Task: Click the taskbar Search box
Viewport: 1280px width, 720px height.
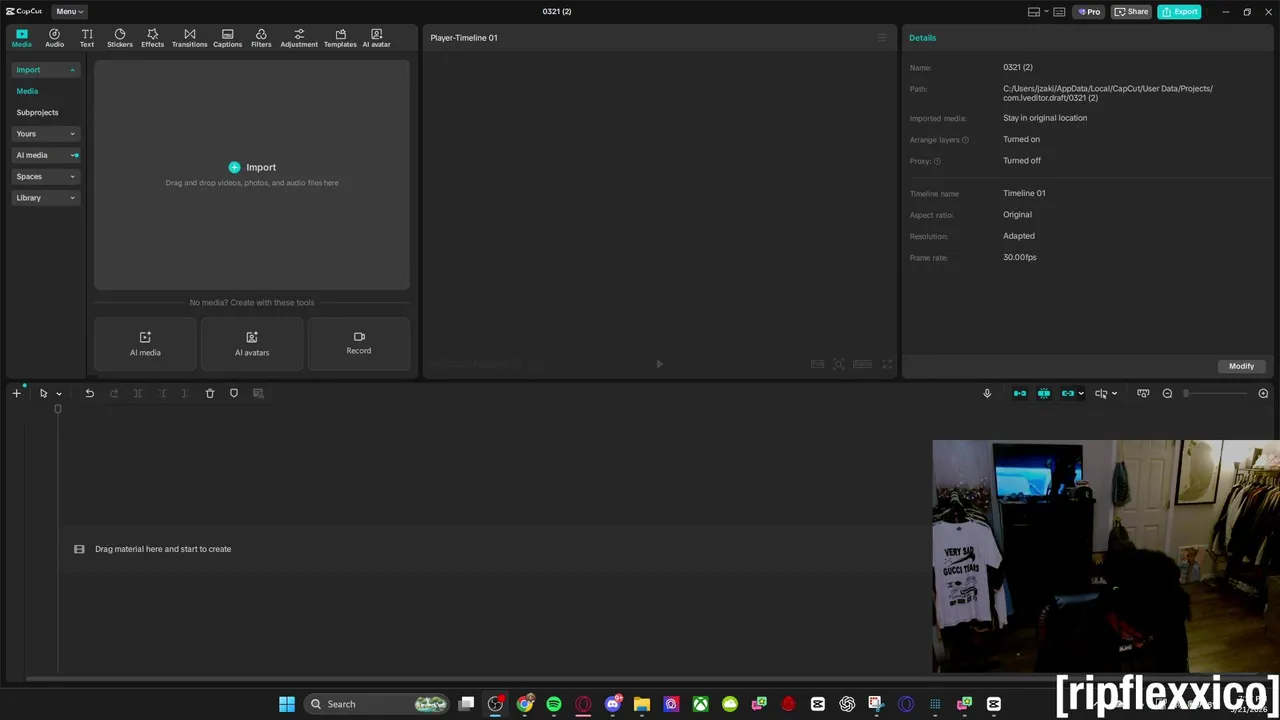Action: coord(376,704)
